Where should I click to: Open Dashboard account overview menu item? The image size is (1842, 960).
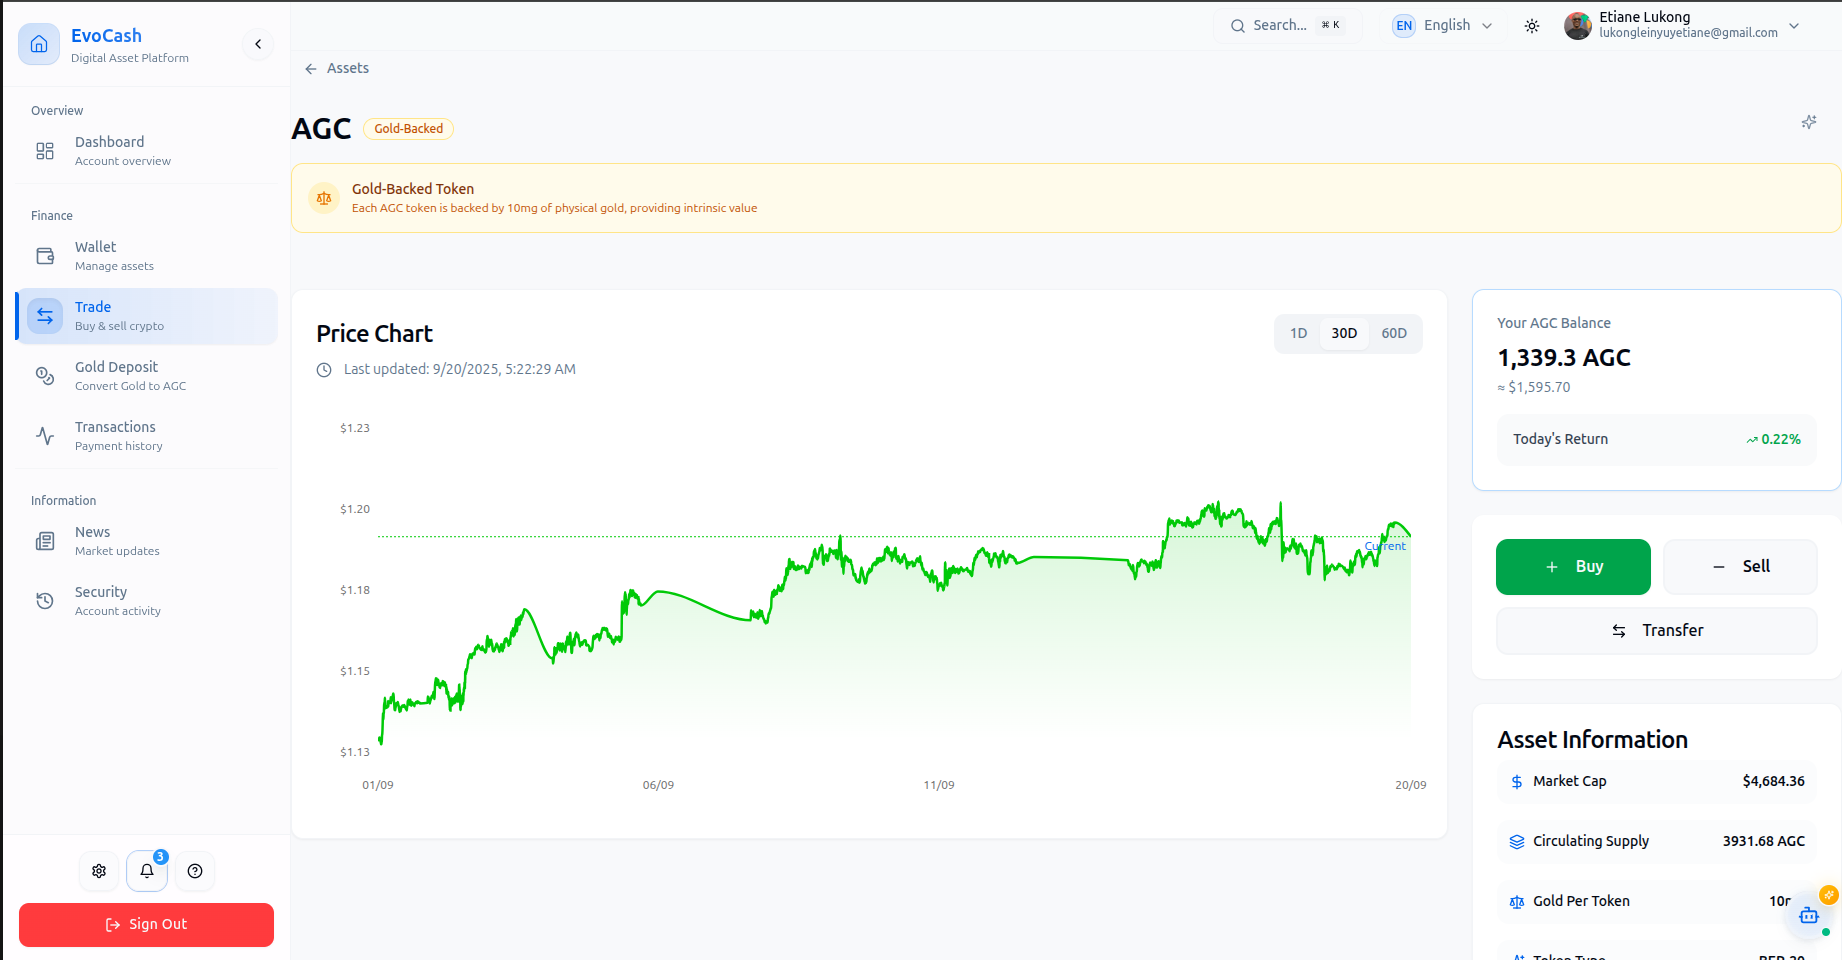pos(147,151)
